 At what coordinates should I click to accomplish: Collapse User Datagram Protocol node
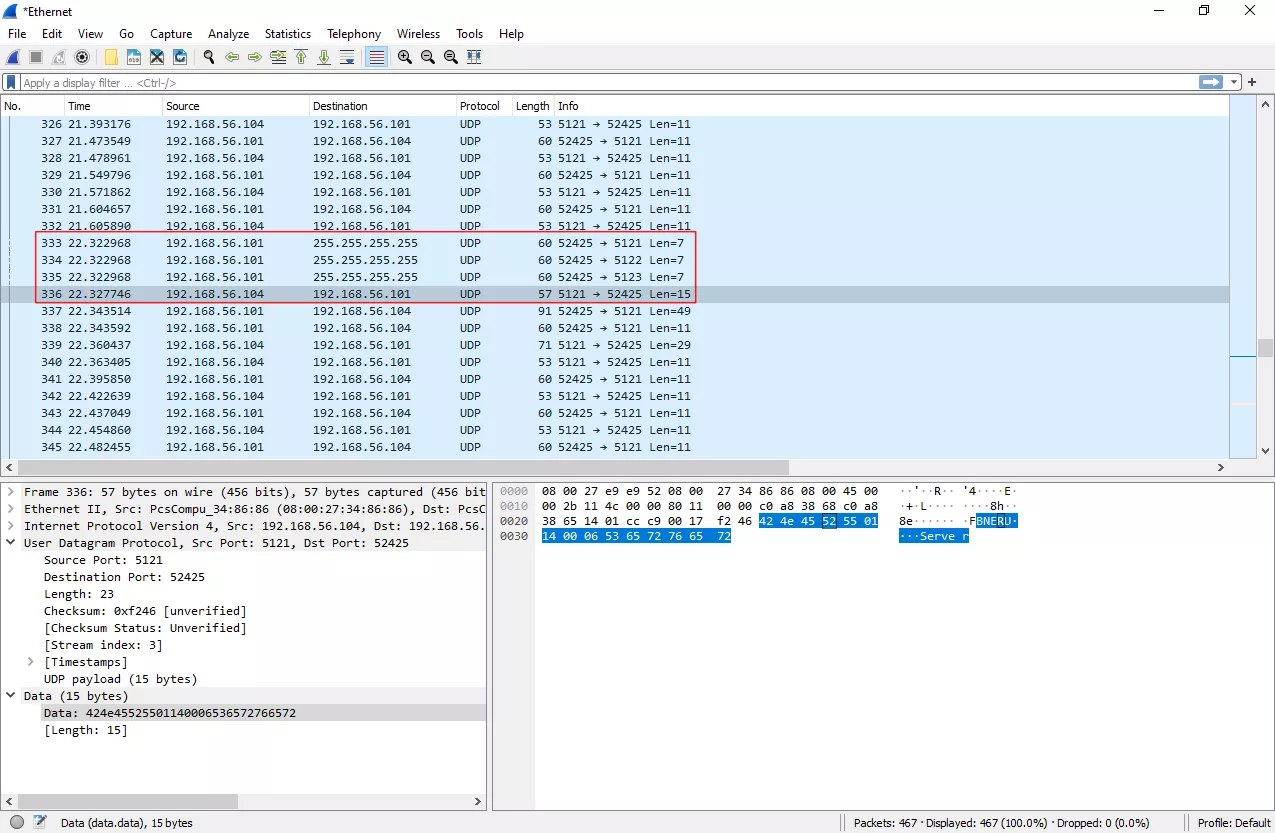(13, 543)
